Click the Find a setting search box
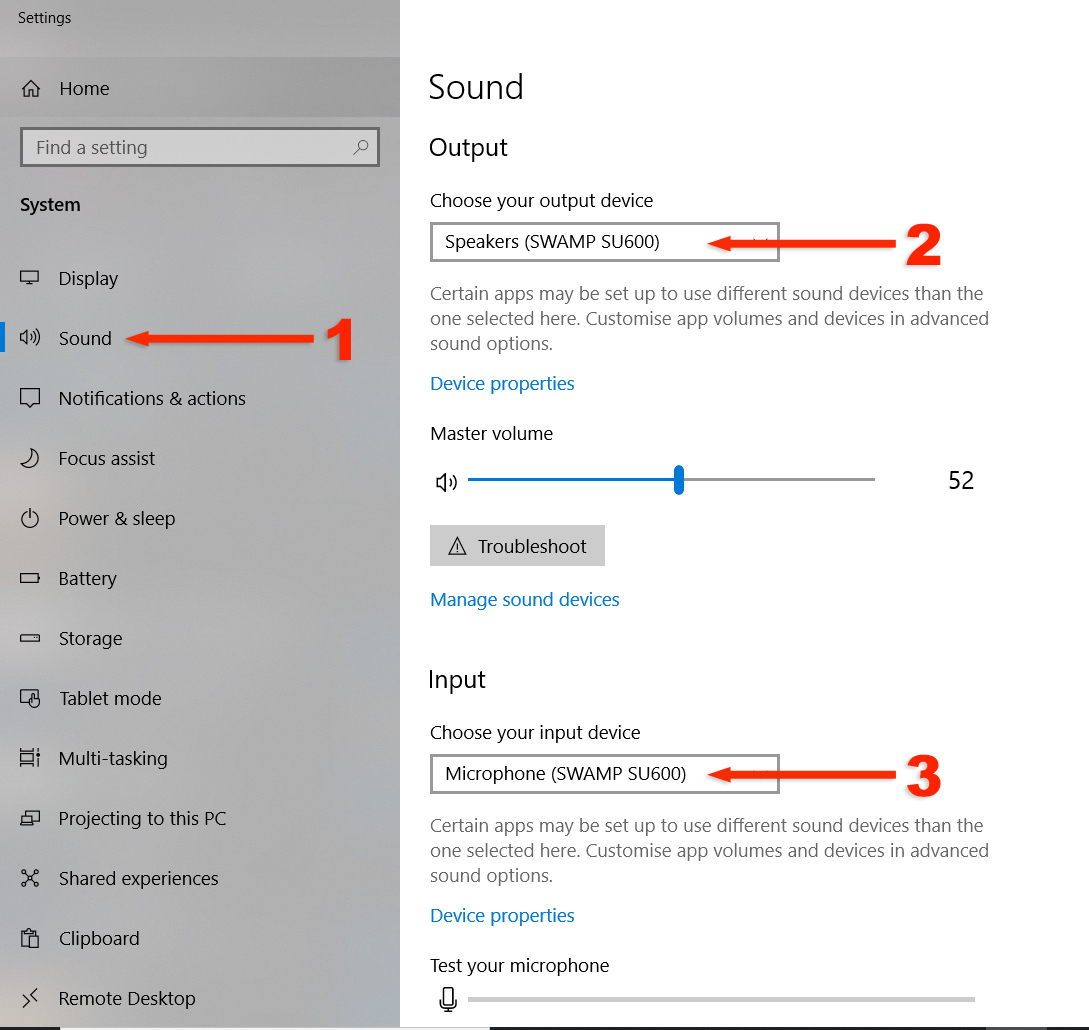Screen dimensions: 1089x1030 [185, 147]
